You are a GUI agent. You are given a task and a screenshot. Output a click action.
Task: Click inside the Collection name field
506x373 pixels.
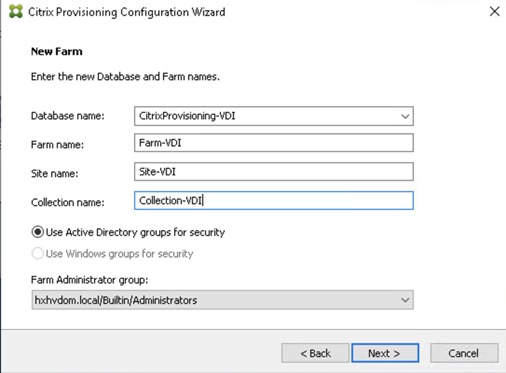[274, 201]
